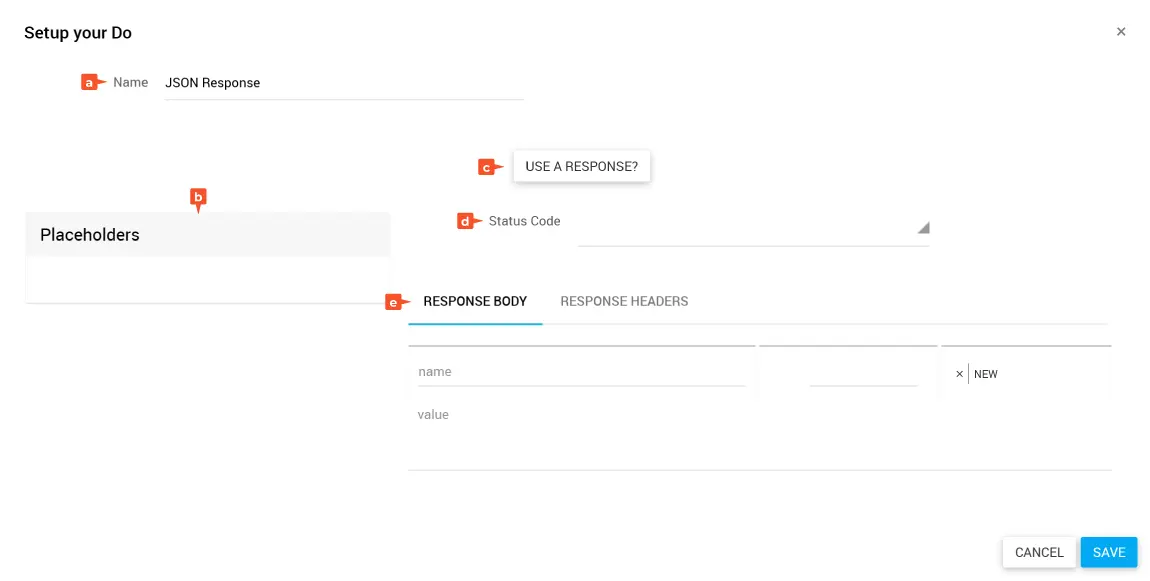This screenshot has height=581, width=1150.
Task: Remove the row using the × icon
Action: tap(959, 374)
